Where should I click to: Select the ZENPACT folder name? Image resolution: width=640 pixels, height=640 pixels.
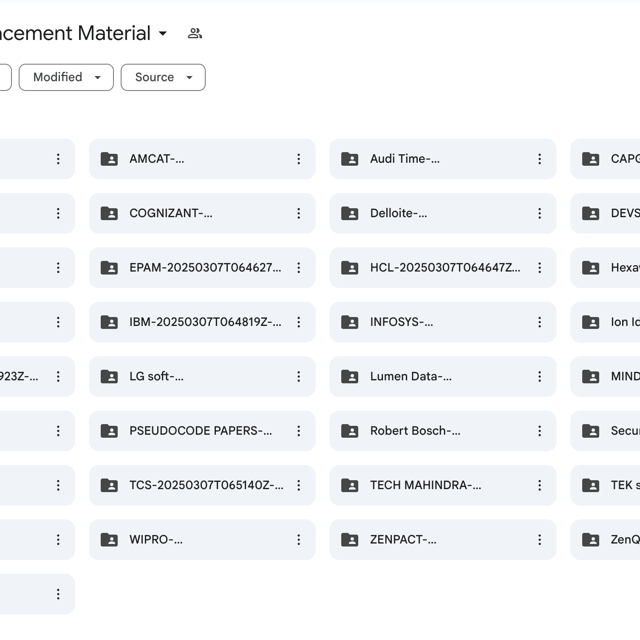coord(403,540)
